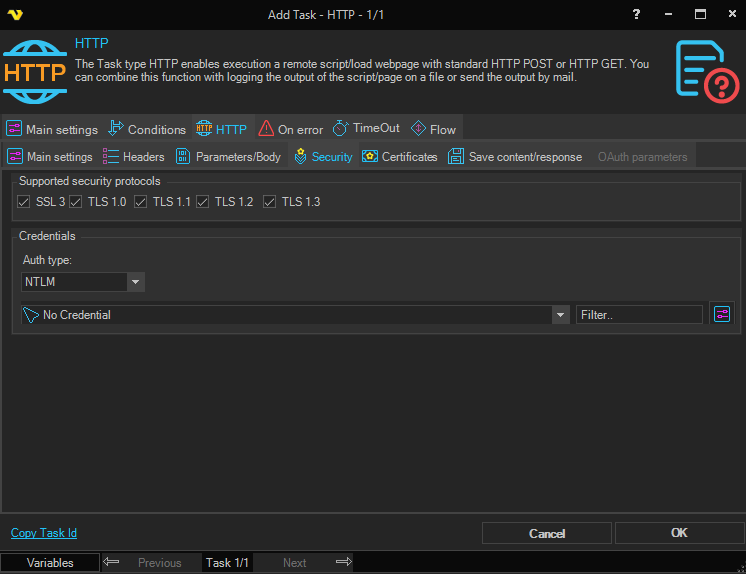Disable the TLS 1.3 protocol checkbox

coord(270,202)
